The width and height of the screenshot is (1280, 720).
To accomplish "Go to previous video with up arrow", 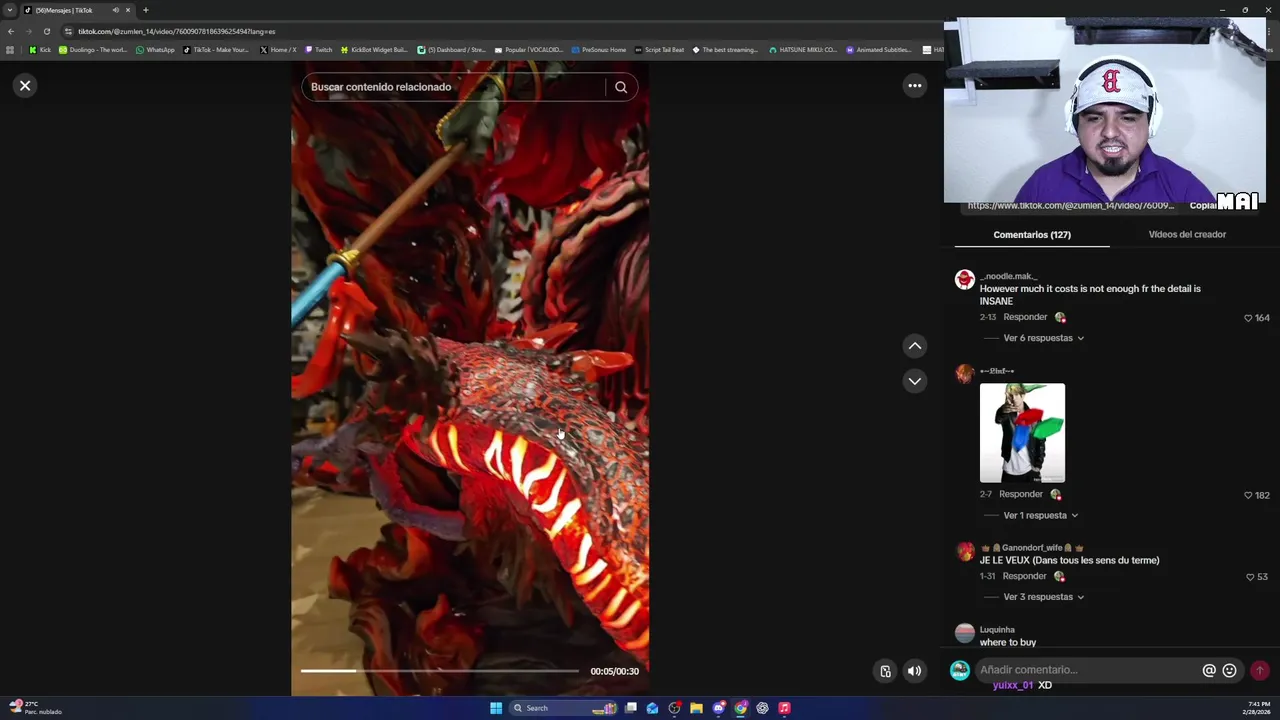I will [x=914, y=346].
